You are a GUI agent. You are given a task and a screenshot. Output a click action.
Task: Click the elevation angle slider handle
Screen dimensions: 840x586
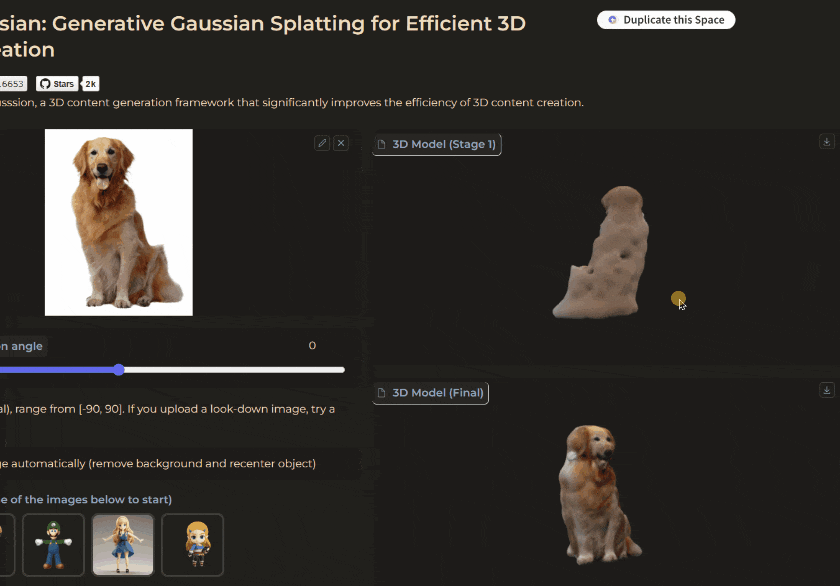(x=119, y=370)
